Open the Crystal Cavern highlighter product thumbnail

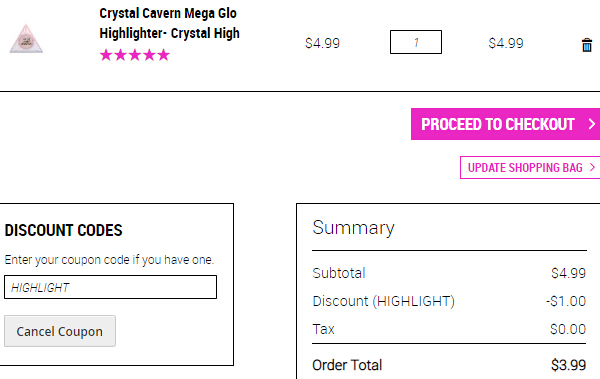point(26,39)
